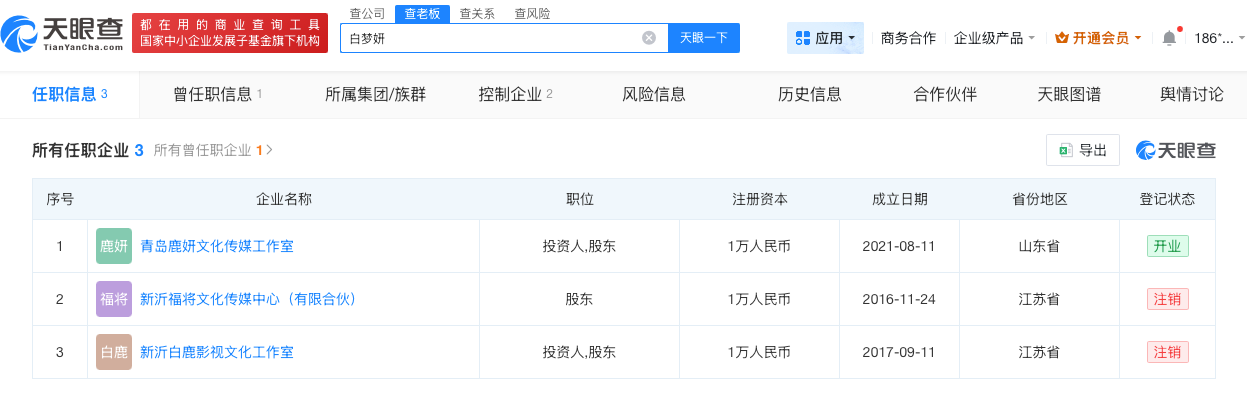The width and height of the screenshot is (1247, 408).
Task: Expand the 企业级产品 dropdown menu
Action: click(994, 38)
